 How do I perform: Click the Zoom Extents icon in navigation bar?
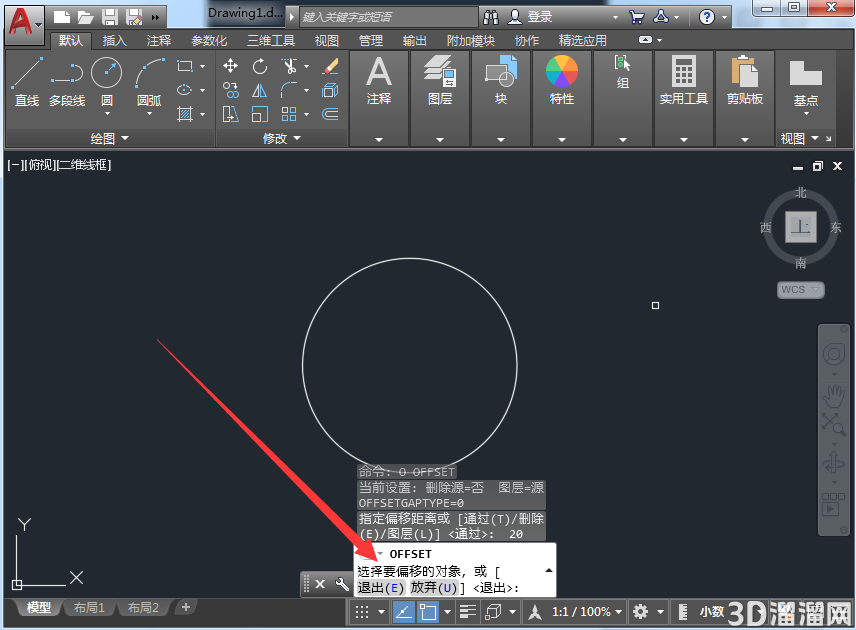834,424
